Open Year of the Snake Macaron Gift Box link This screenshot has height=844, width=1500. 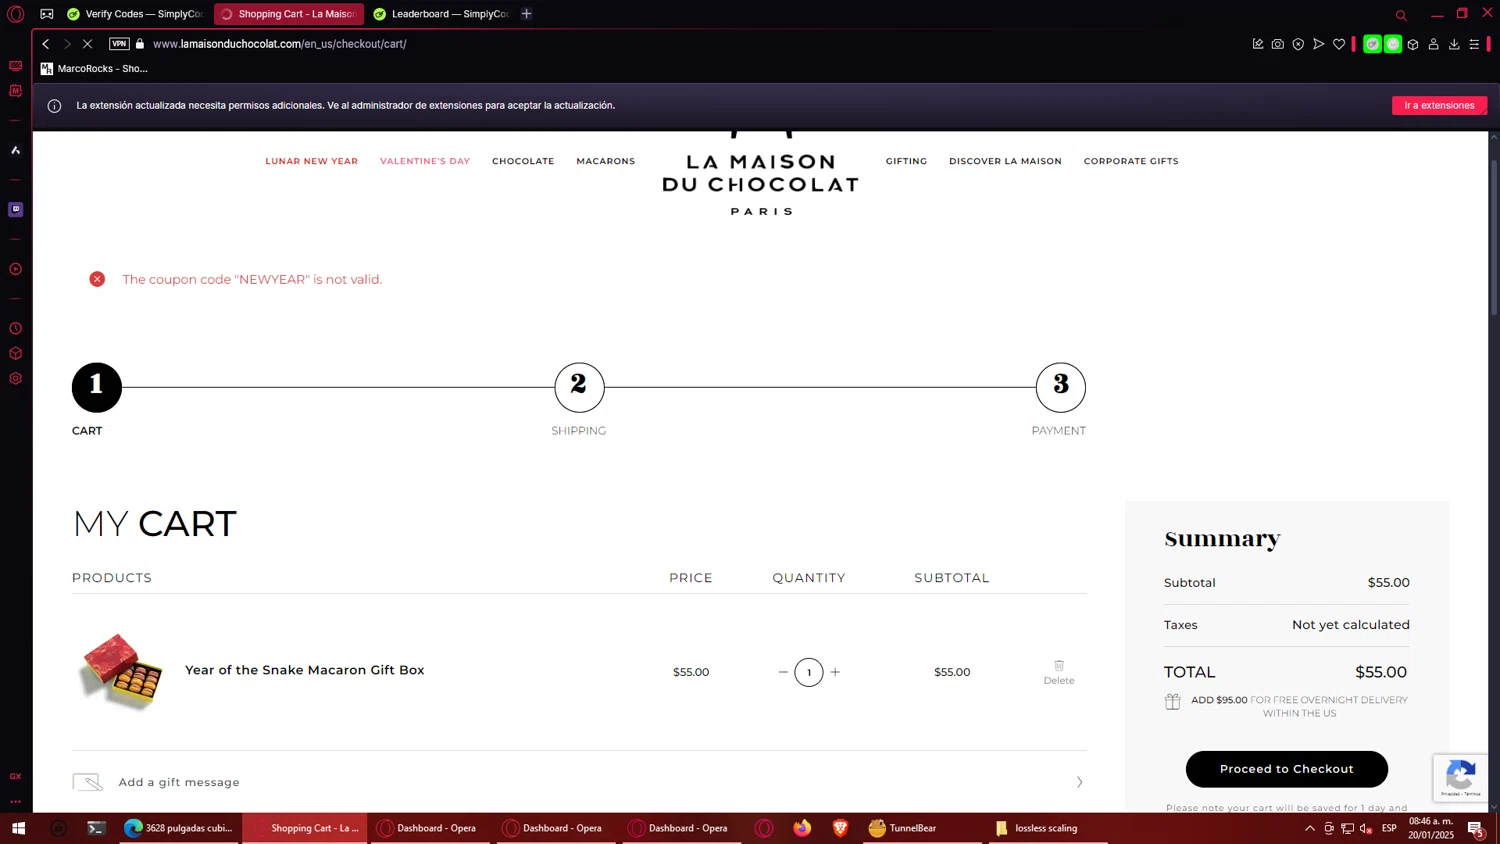click(305, 670)
